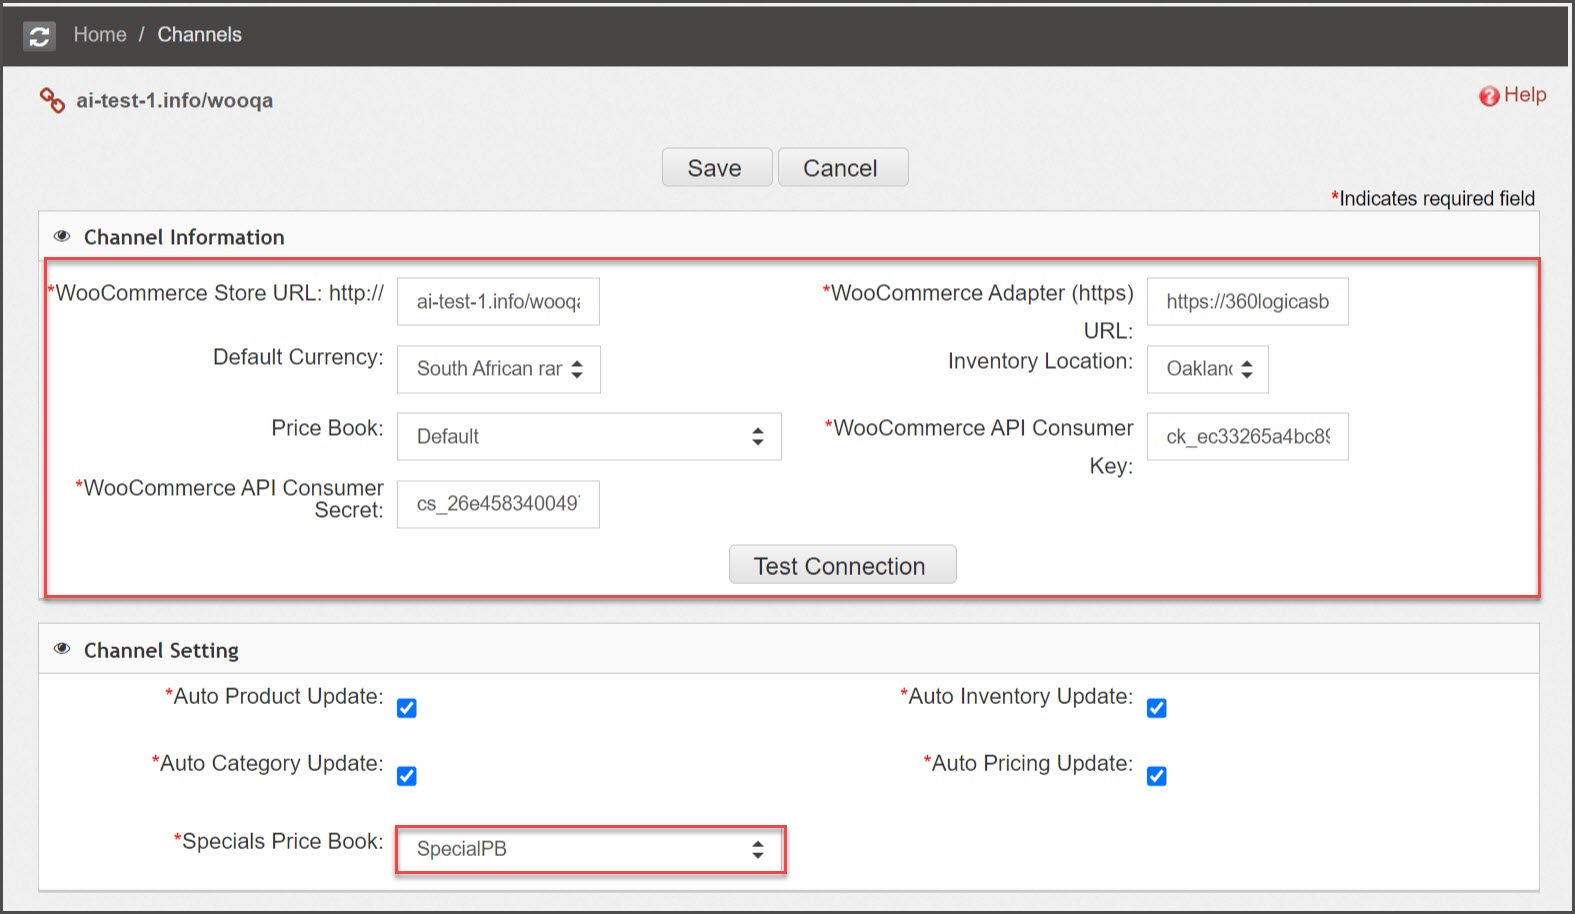Screen dimensions: 1575x914
Task: Open Channels breadcrumb
Action: 199,35
